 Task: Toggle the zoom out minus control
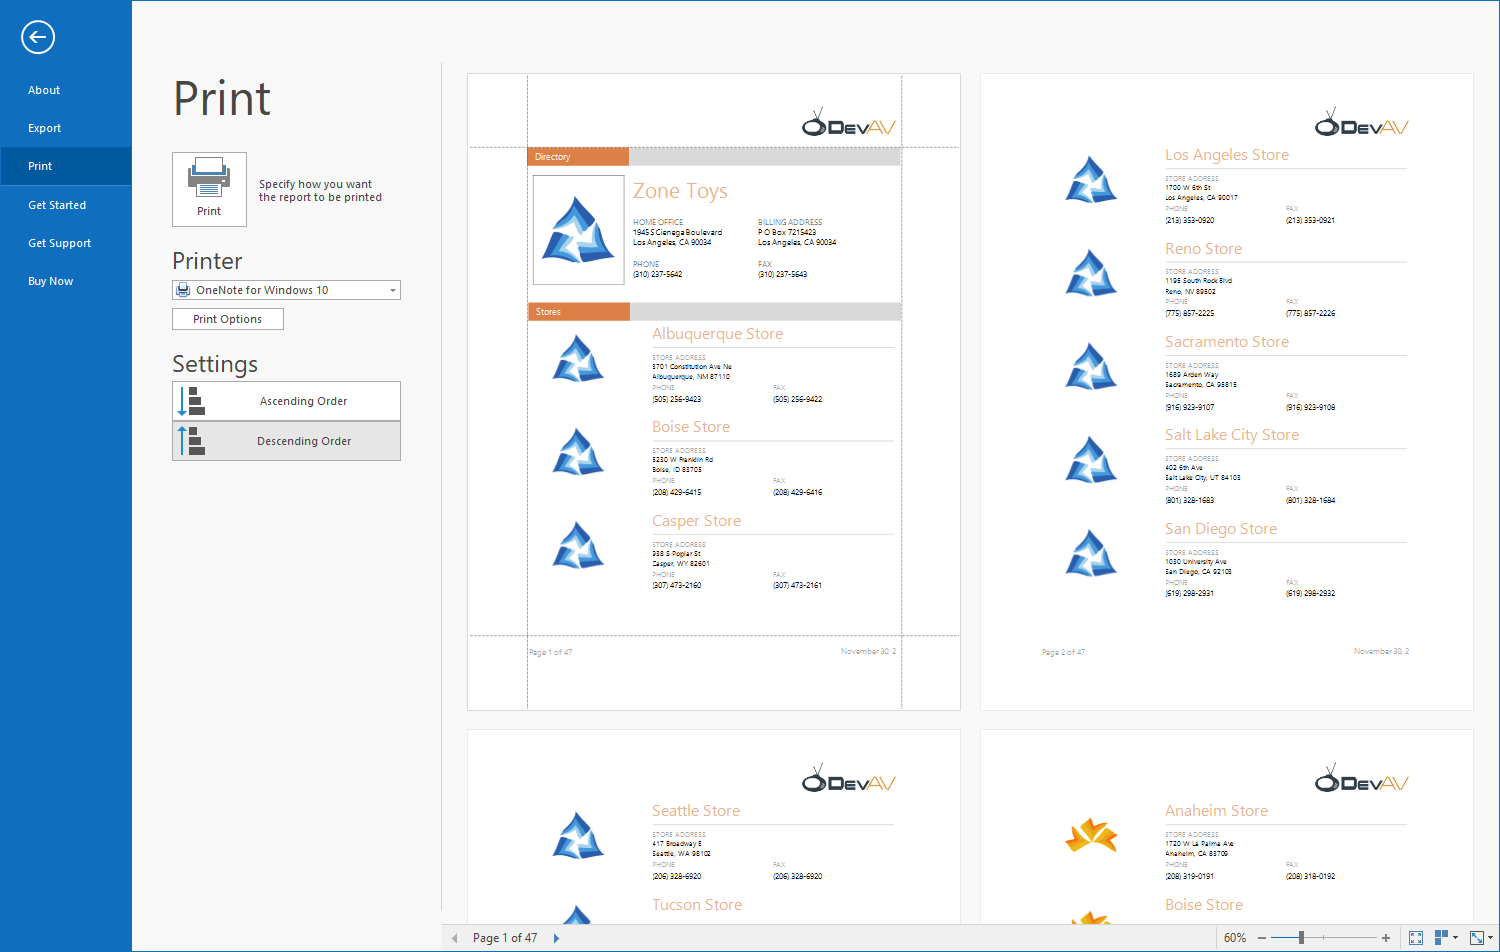click(1262, 938)
